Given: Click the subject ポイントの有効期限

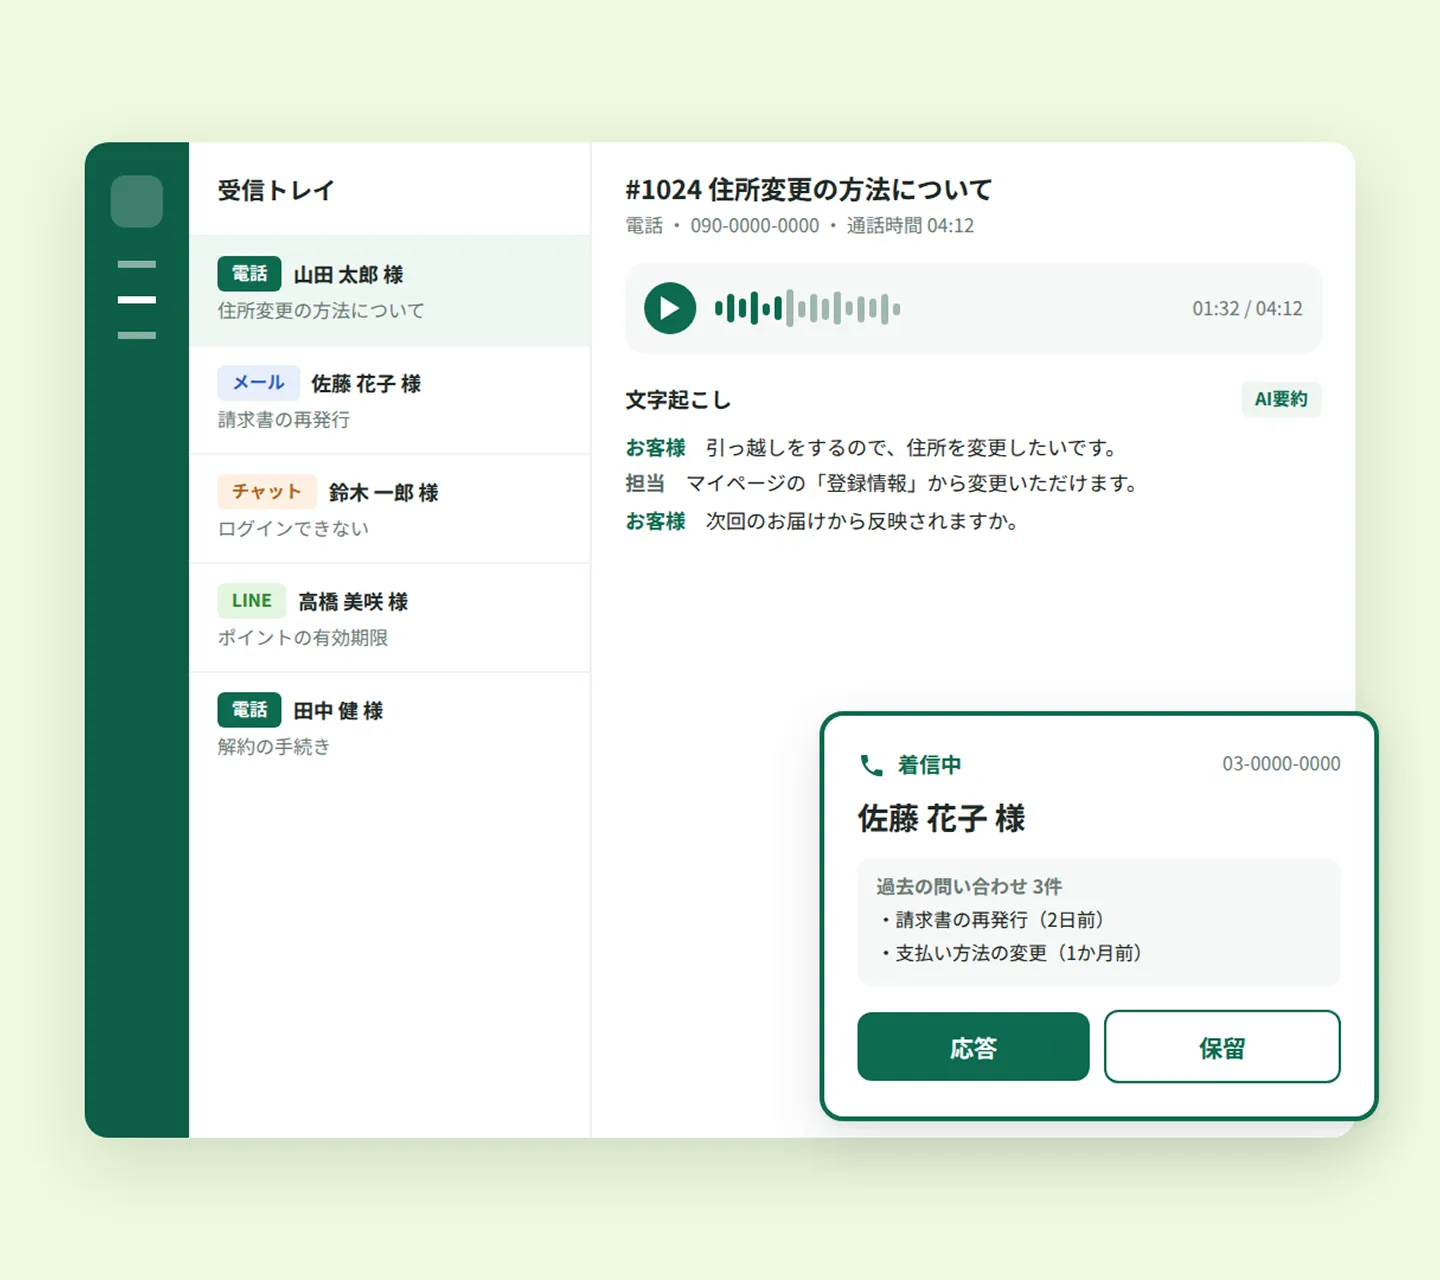Looking at the screenshot, I should click(303, 638).
